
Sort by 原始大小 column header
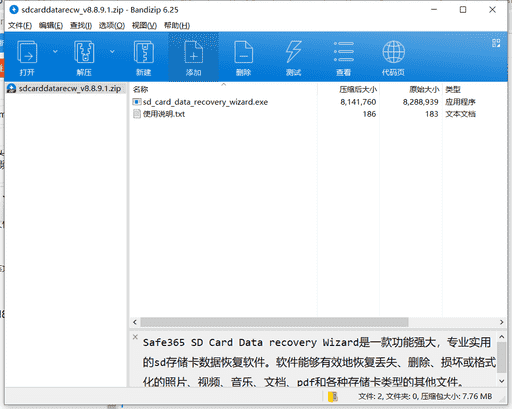pyautogui.click(x=411, y=89)
